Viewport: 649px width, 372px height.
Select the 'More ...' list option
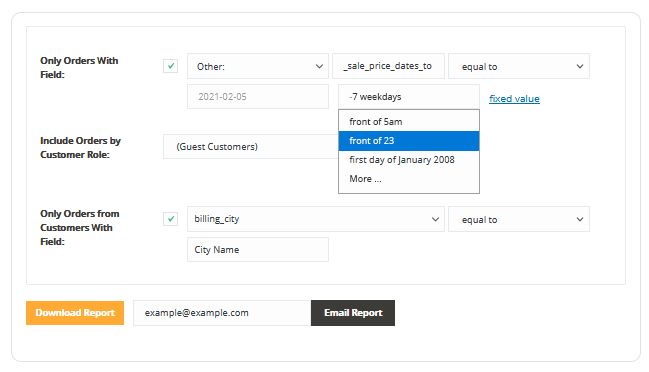409,179
